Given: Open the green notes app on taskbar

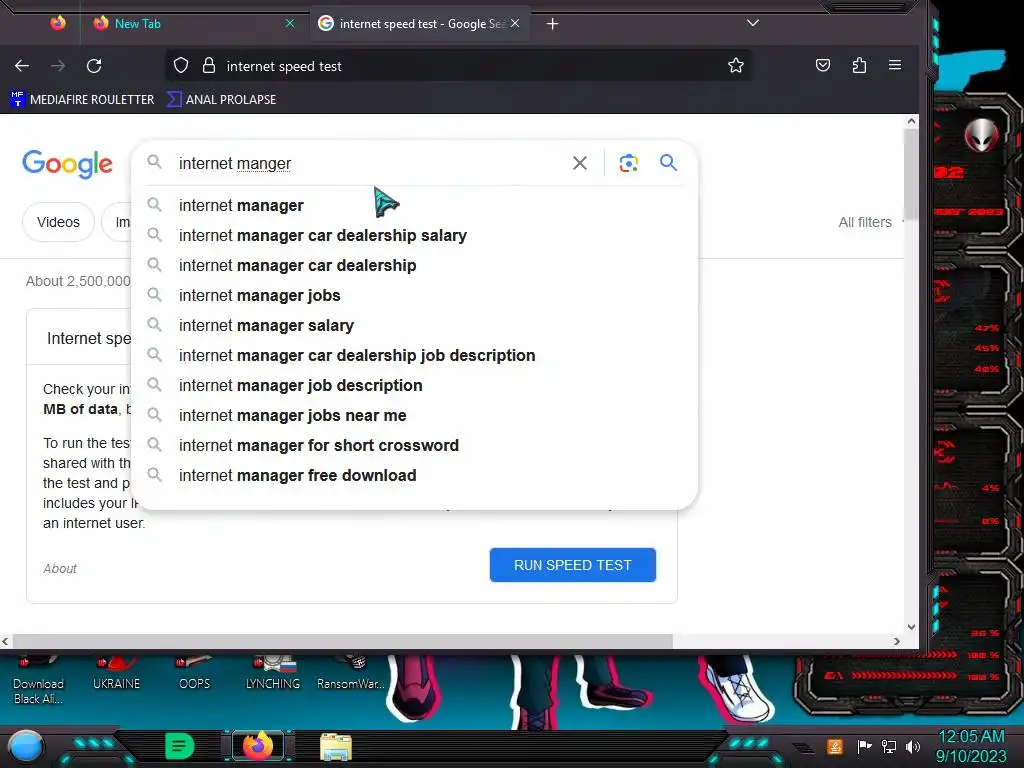Looking at the screenshot, I should [180, 746].
